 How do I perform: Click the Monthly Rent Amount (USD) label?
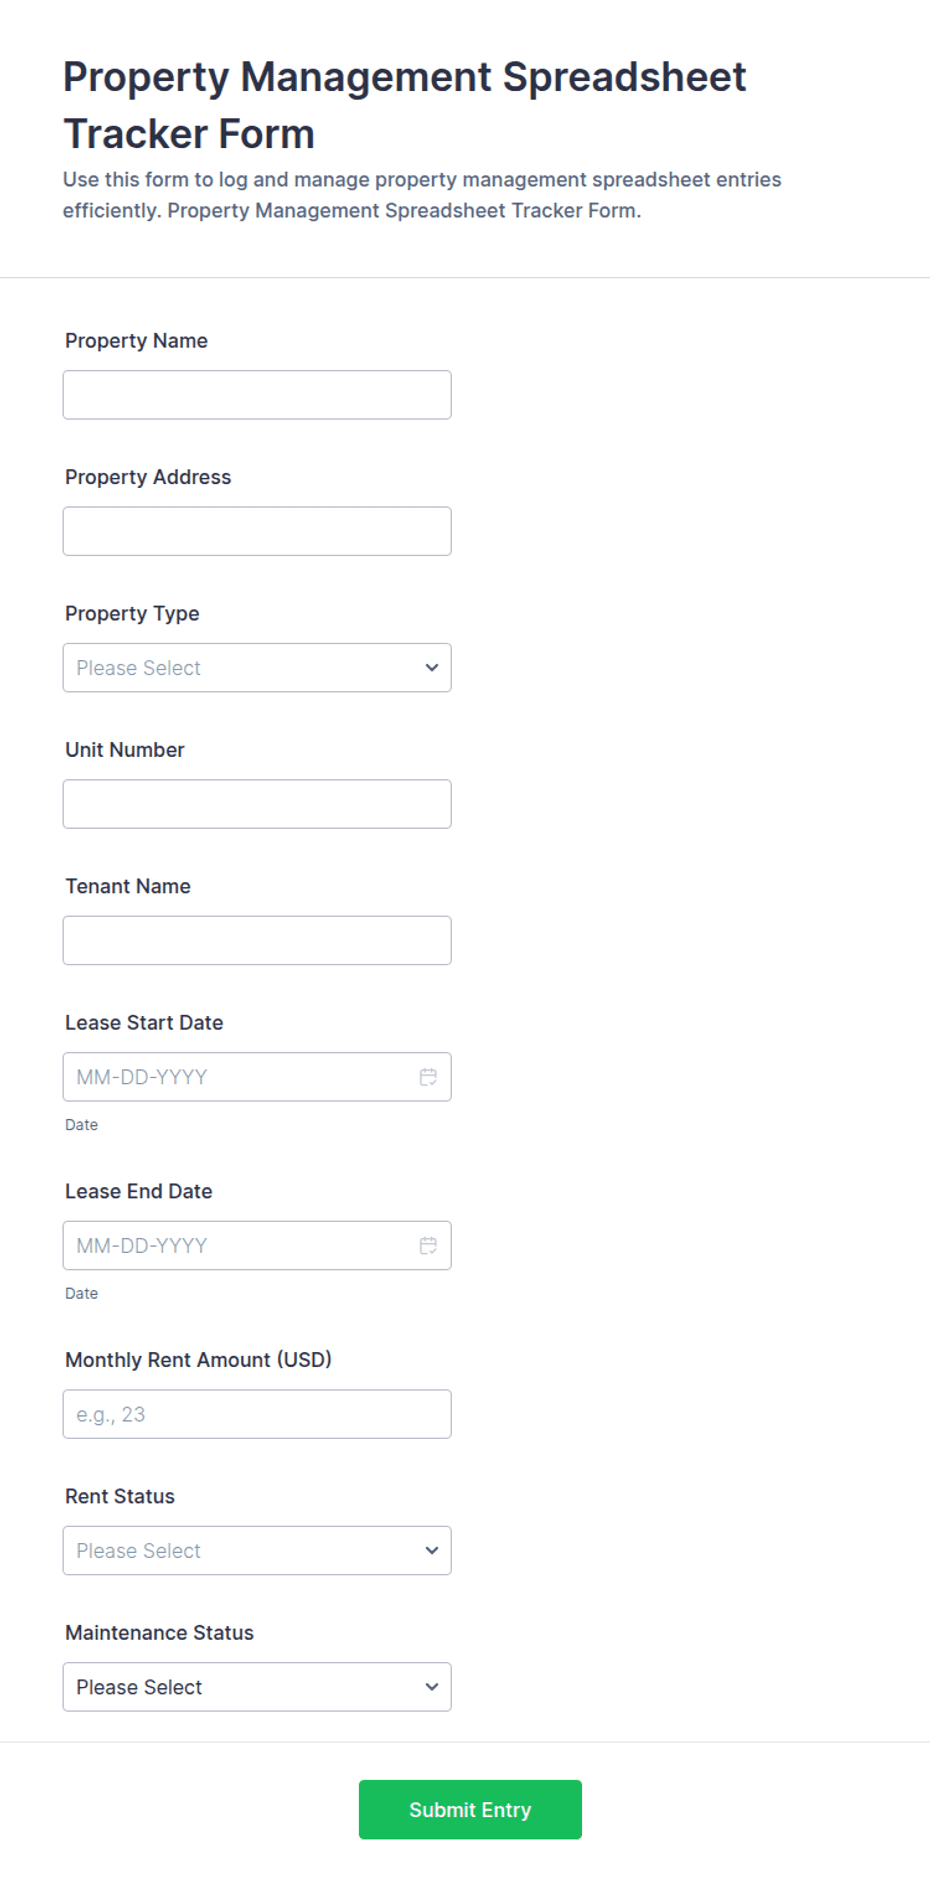(x=198, y=1360)
